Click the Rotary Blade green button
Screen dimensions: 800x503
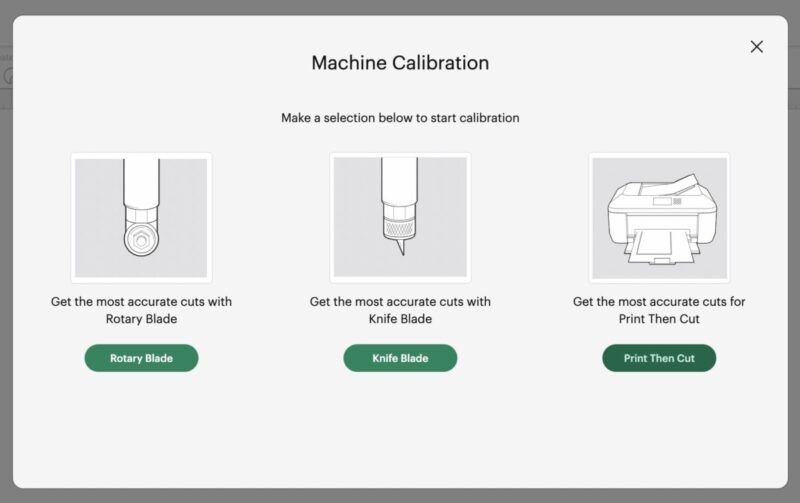click(141, 358)
